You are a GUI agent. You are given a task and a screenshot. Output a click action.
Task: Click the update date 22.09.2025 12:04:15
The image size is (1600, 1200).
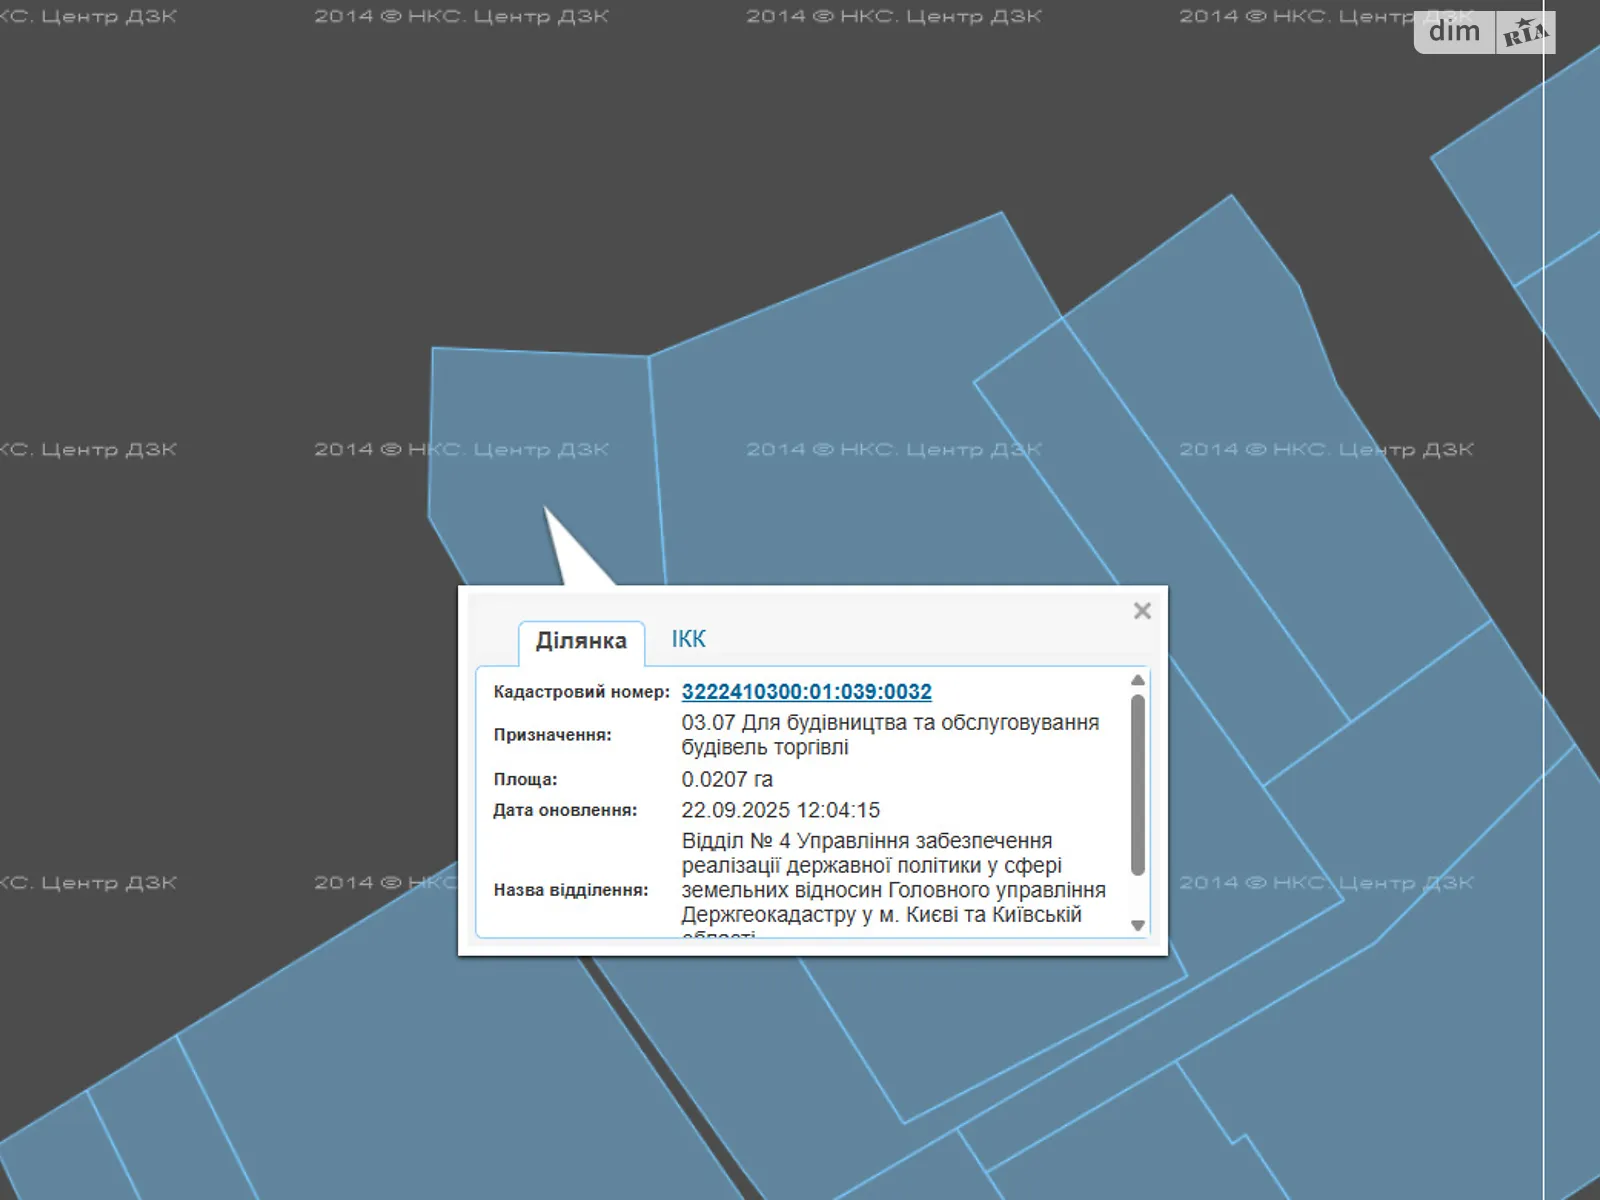780,810
